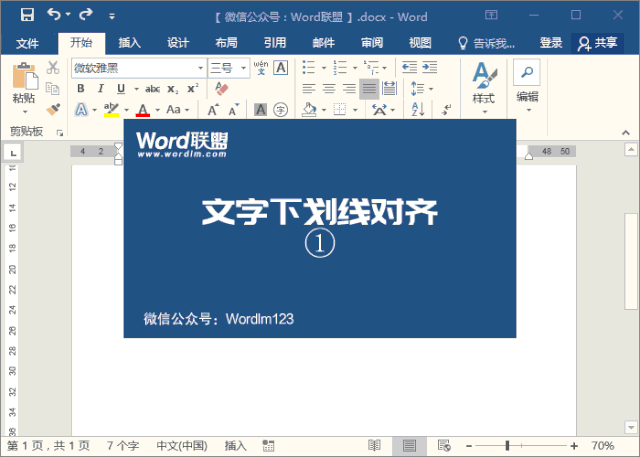
Task: Increase paragraph indent
Action: click(x=430, y=67)
